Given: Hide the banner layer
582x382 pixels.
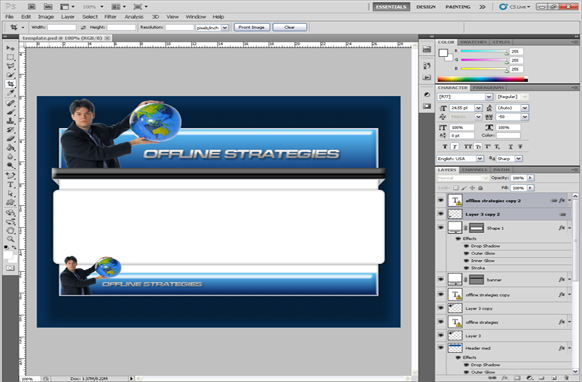Looking at the screenshot, I should 441,280.
